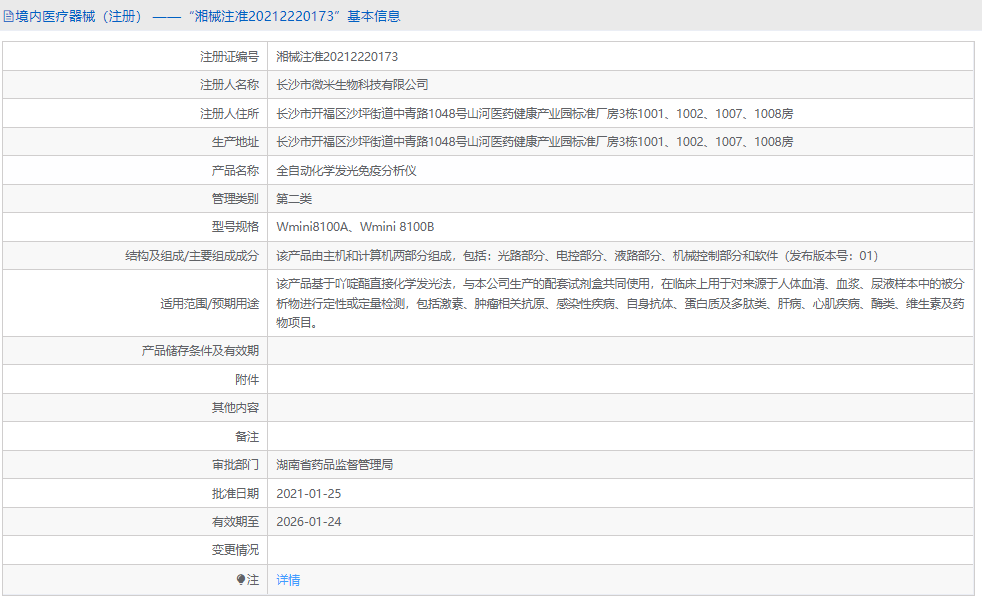Click the 管理类别 row label
The width and height of the screenshot is (982, 604).
(x=235, y=199)
